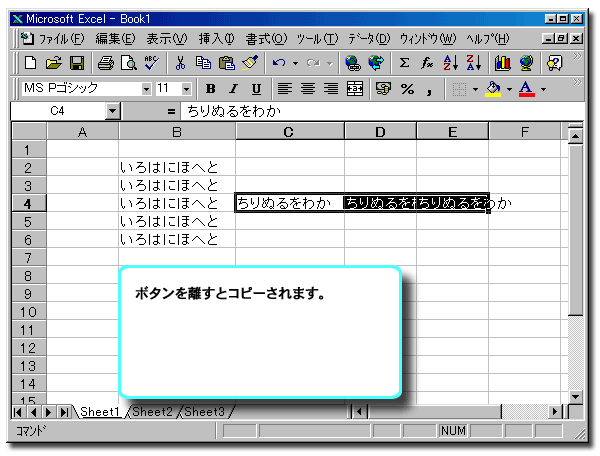The image size is (600, 456).
Task: Open Print Preview with the magnifier page icon
Action: tap(129, 63)
